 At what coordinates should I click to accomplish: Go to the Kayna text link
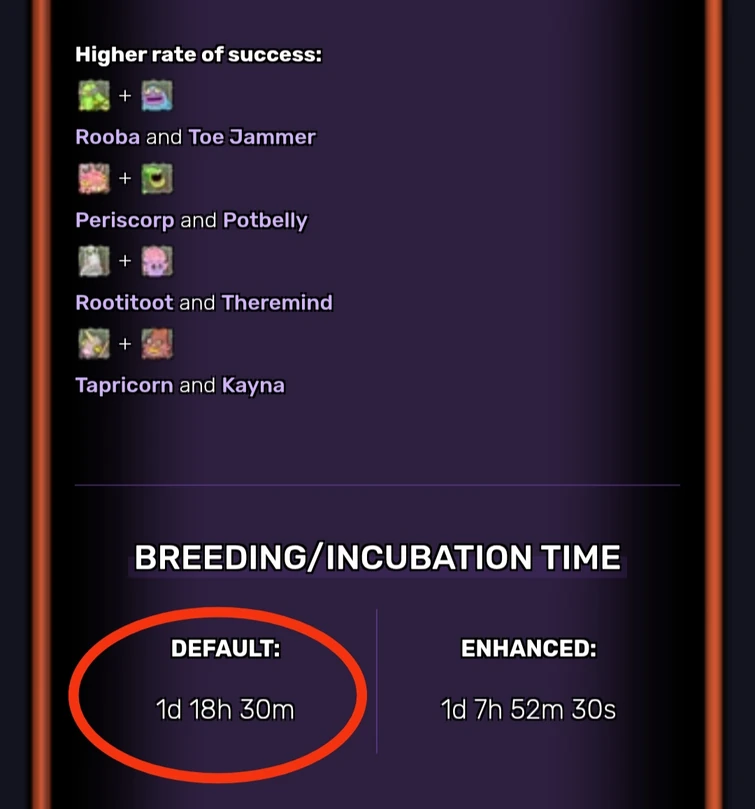click(x=252, y=385)
